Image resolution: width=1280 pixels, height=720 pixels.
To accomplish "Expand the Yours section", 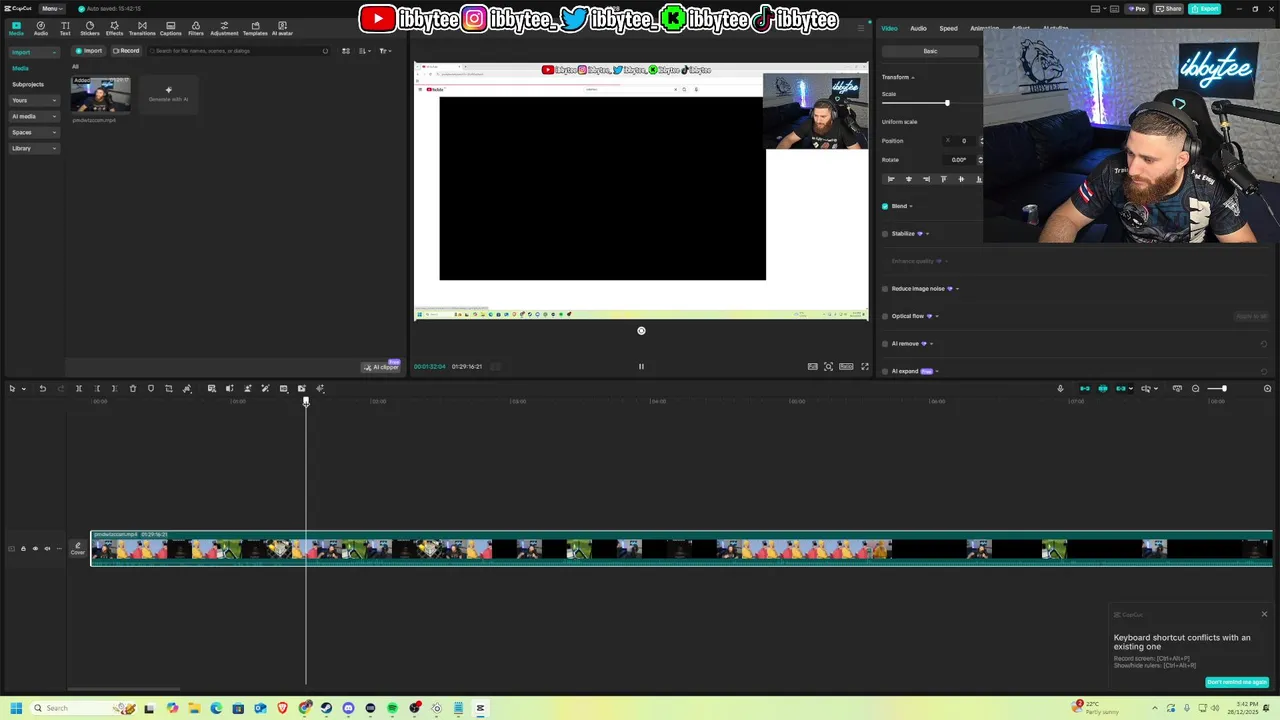I will (x=33, y=100).
